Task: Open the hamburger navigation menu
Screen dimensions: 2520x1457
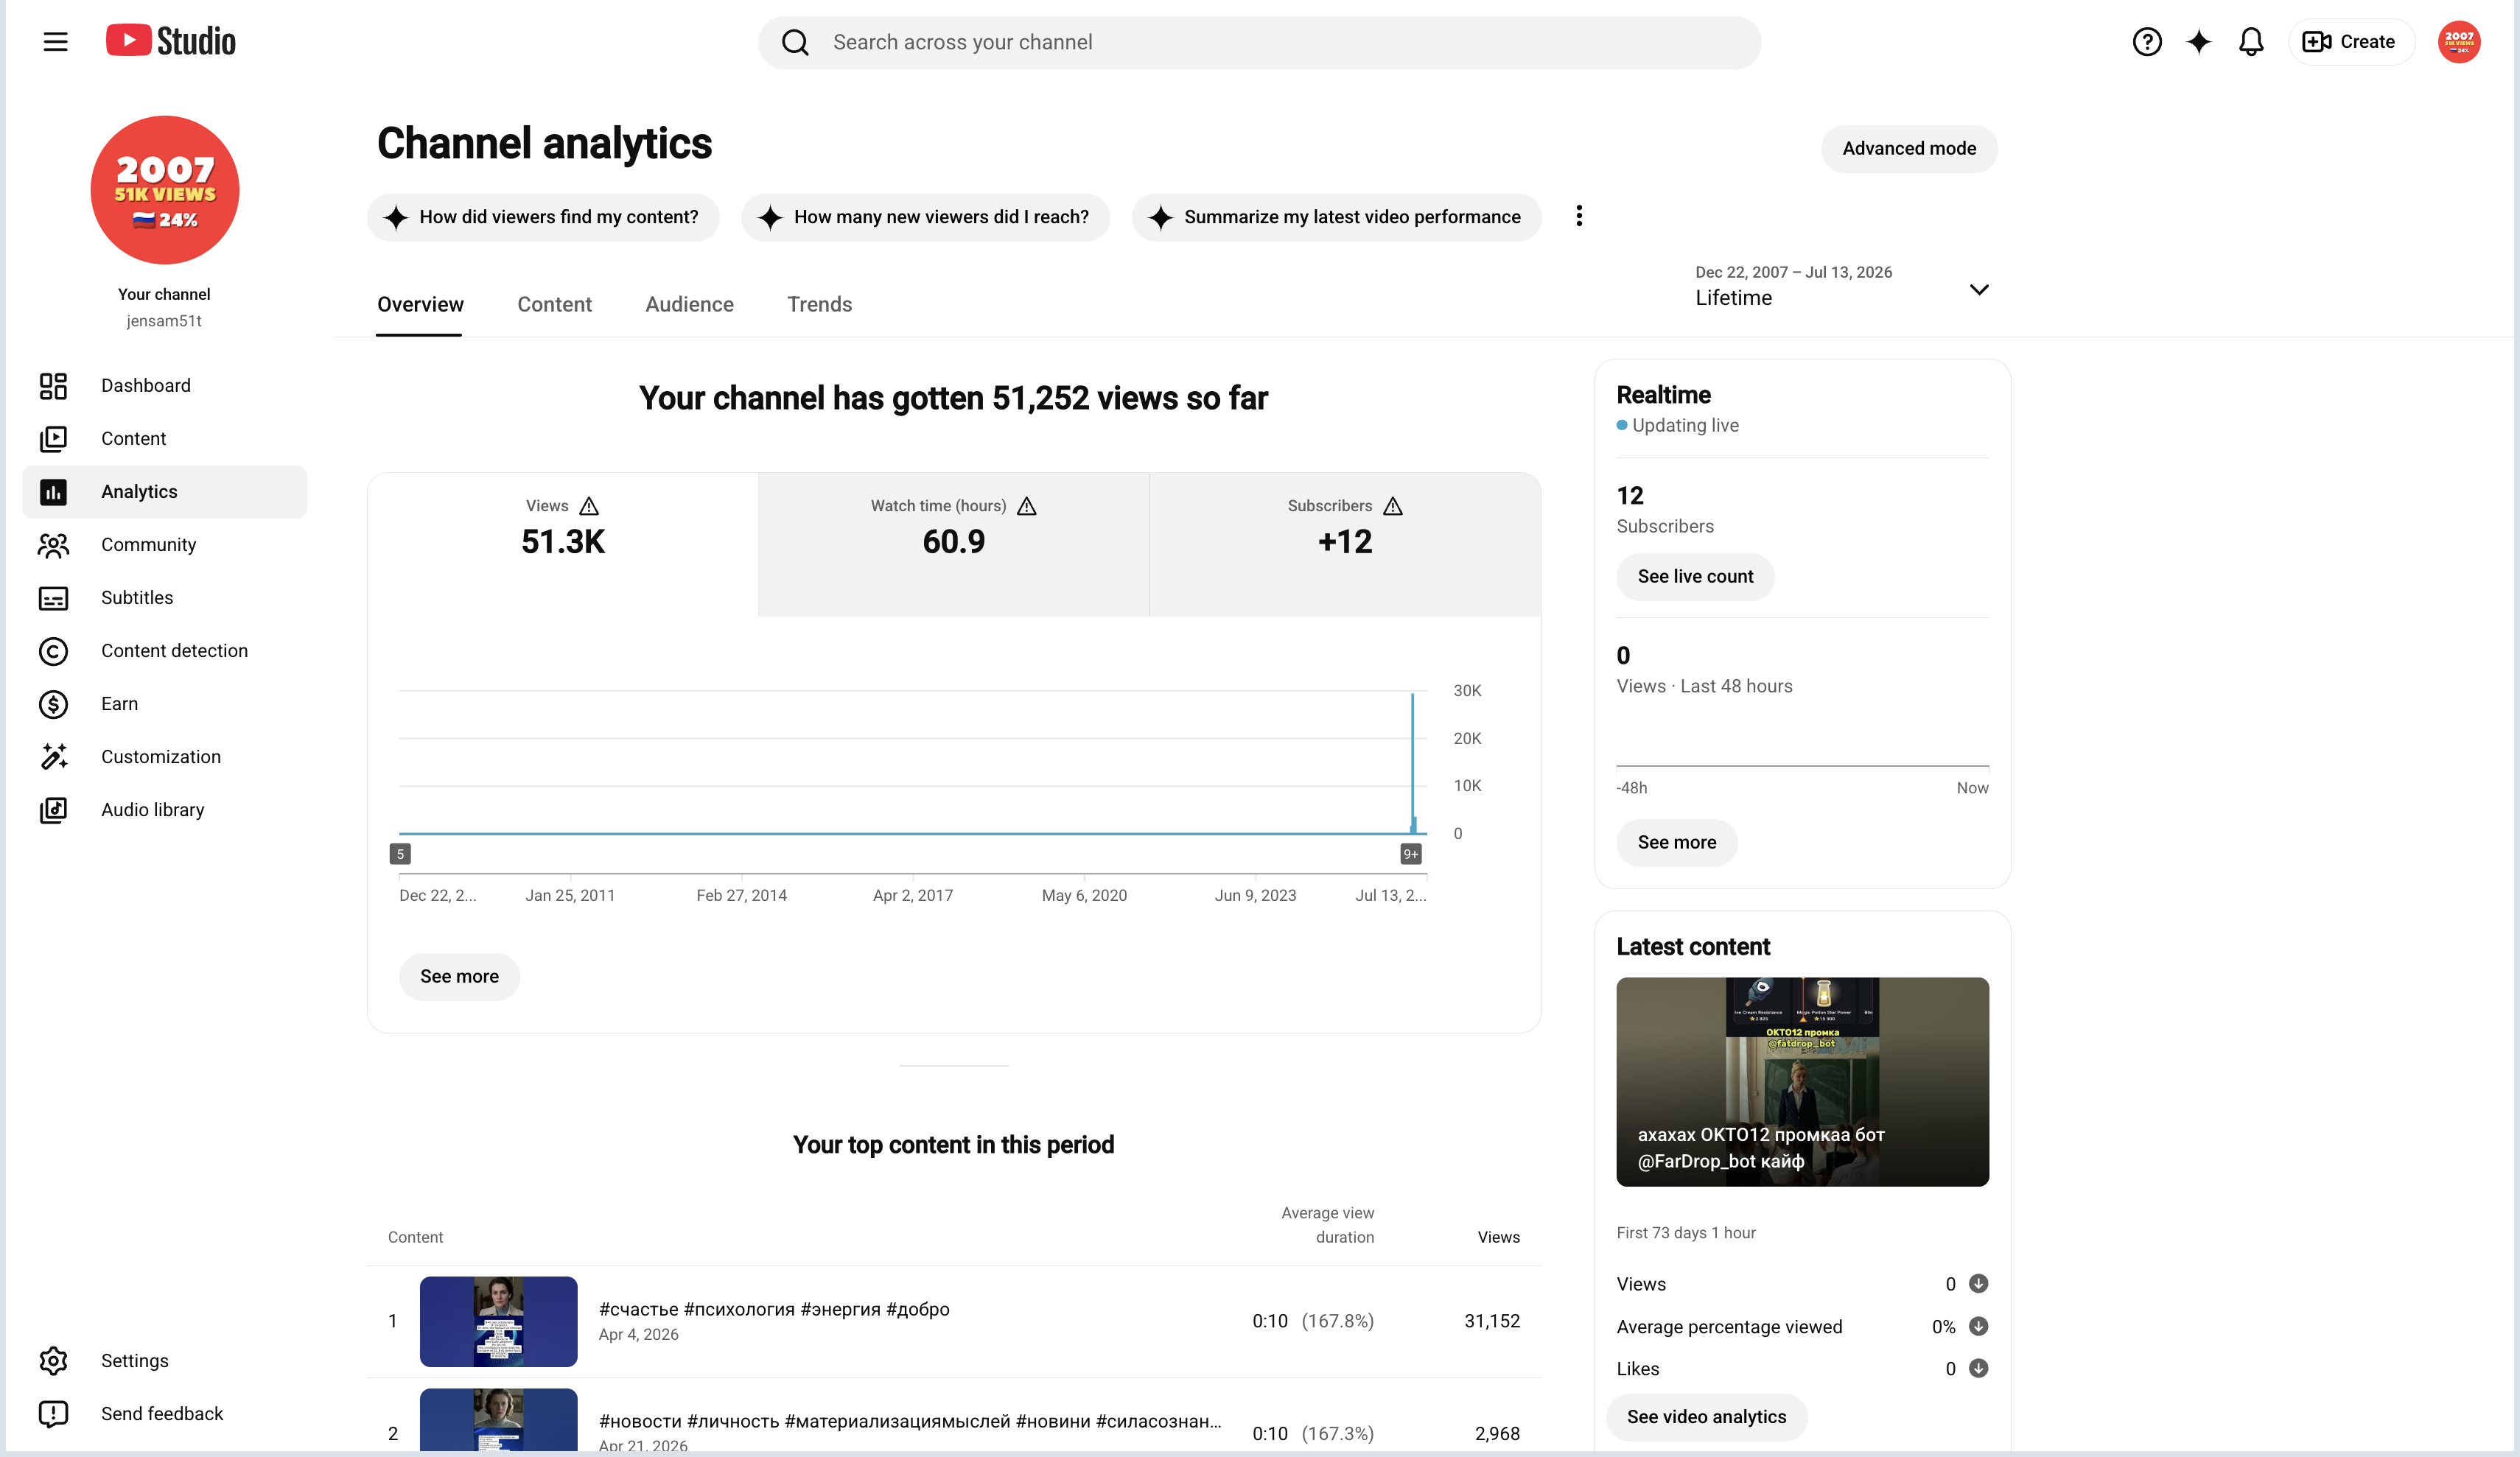Action: [x=55, y=42]
